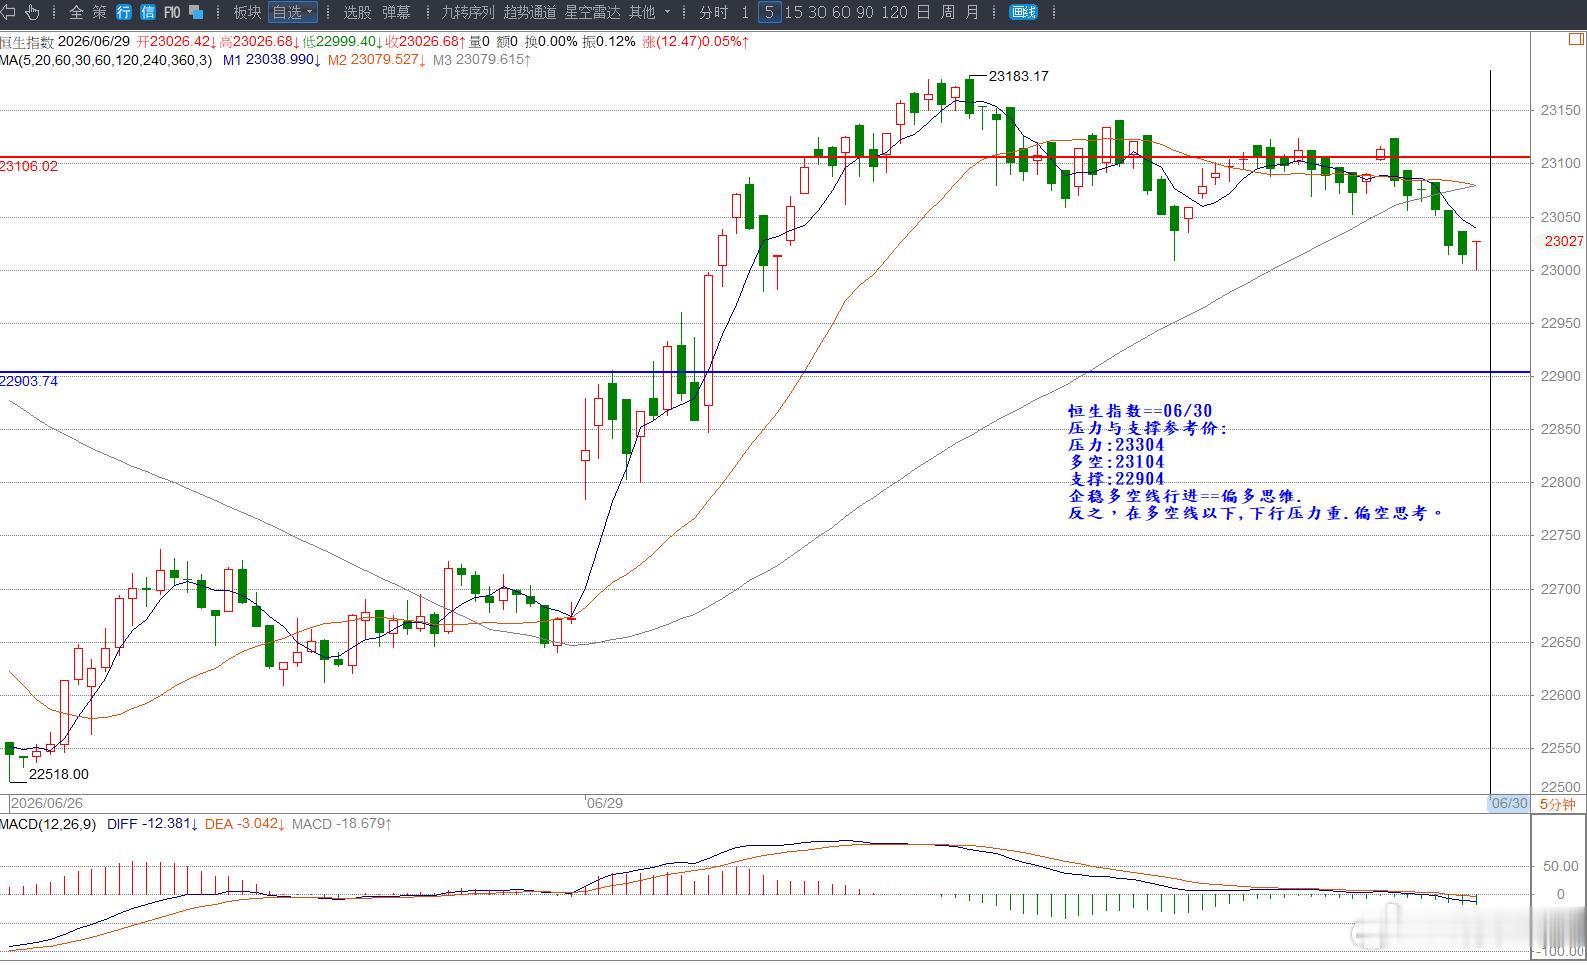Image resolution: width=1587 pixels, height=965 pixels.
Task: Click the blue 行 quote icon
Action: (x=124, y=12)
